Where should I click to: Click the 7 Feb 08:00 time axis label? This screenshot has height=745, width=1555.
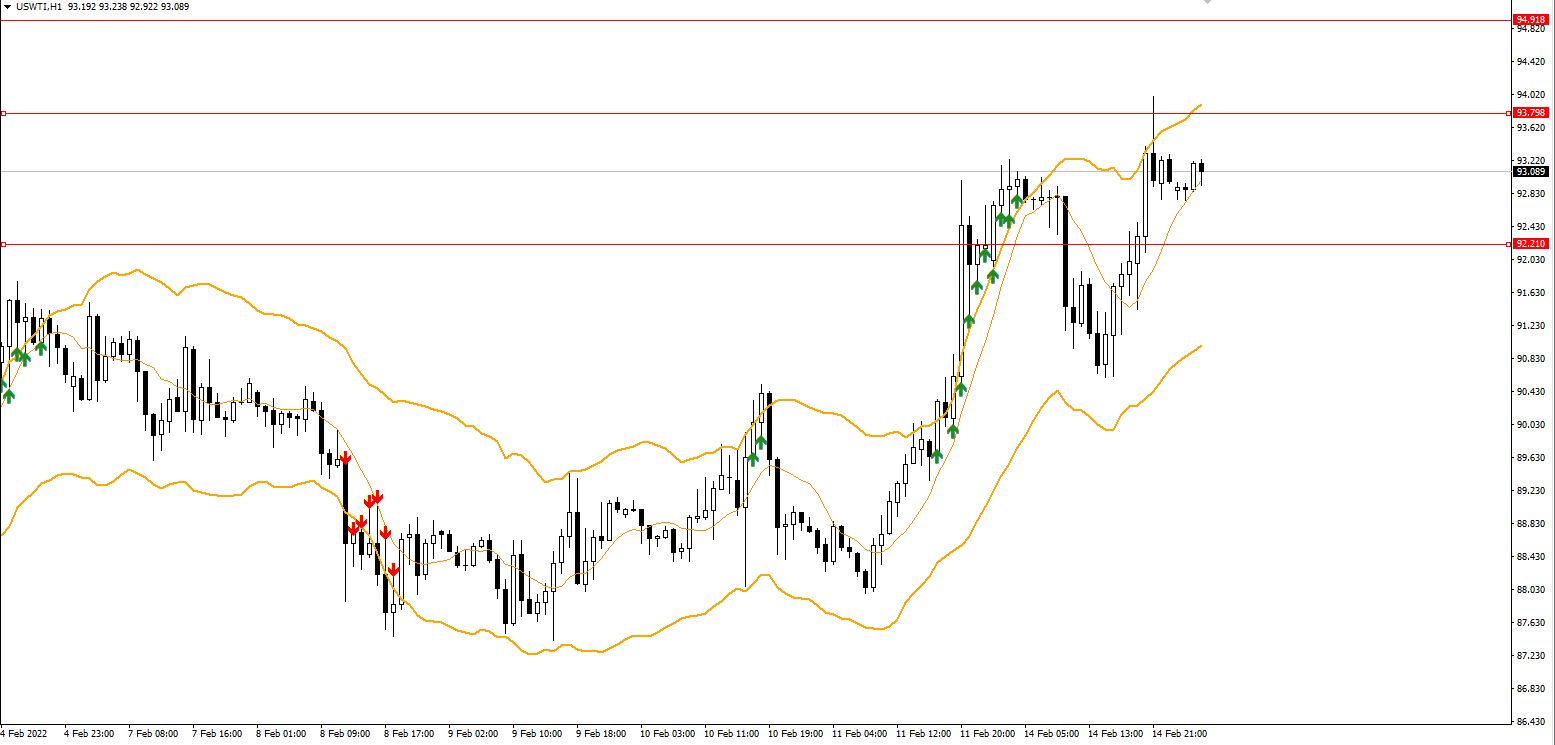tap(153, 734)
